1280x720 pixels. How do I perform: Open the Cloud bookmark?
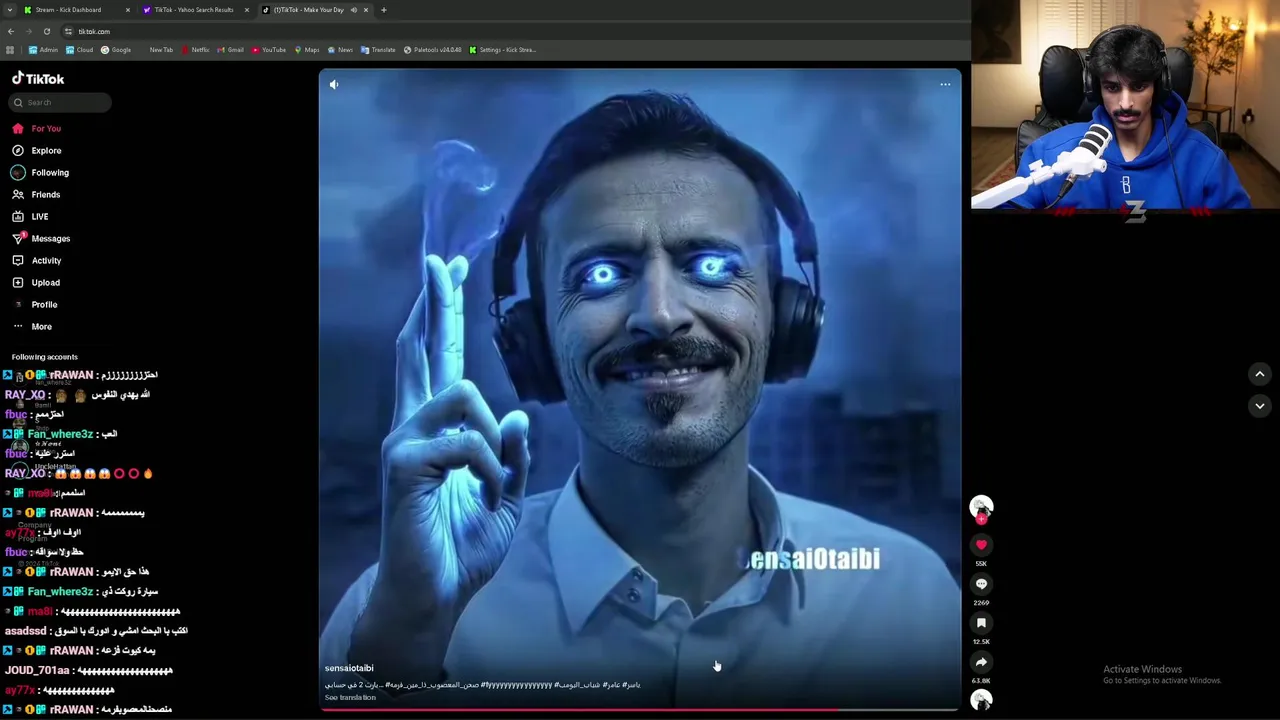pos(80,50)
